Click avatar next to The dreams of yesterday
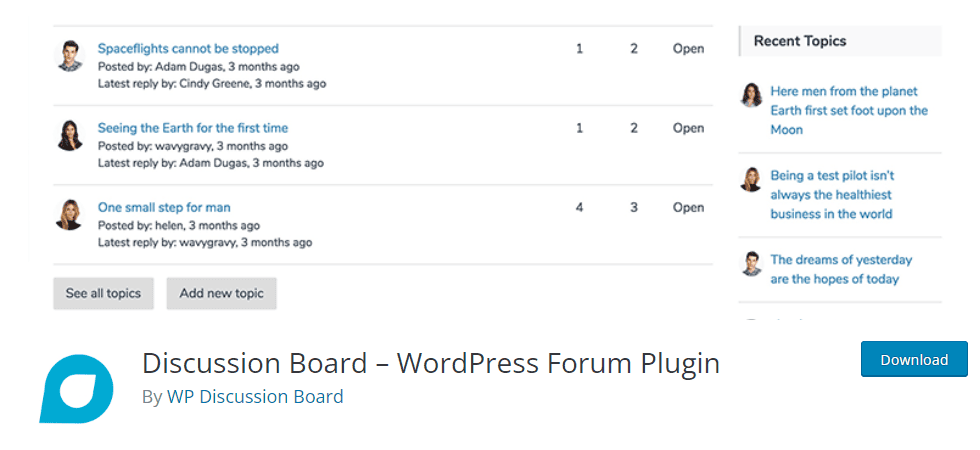980x450 pixels. pyautogui.click(x=751, y=263)
